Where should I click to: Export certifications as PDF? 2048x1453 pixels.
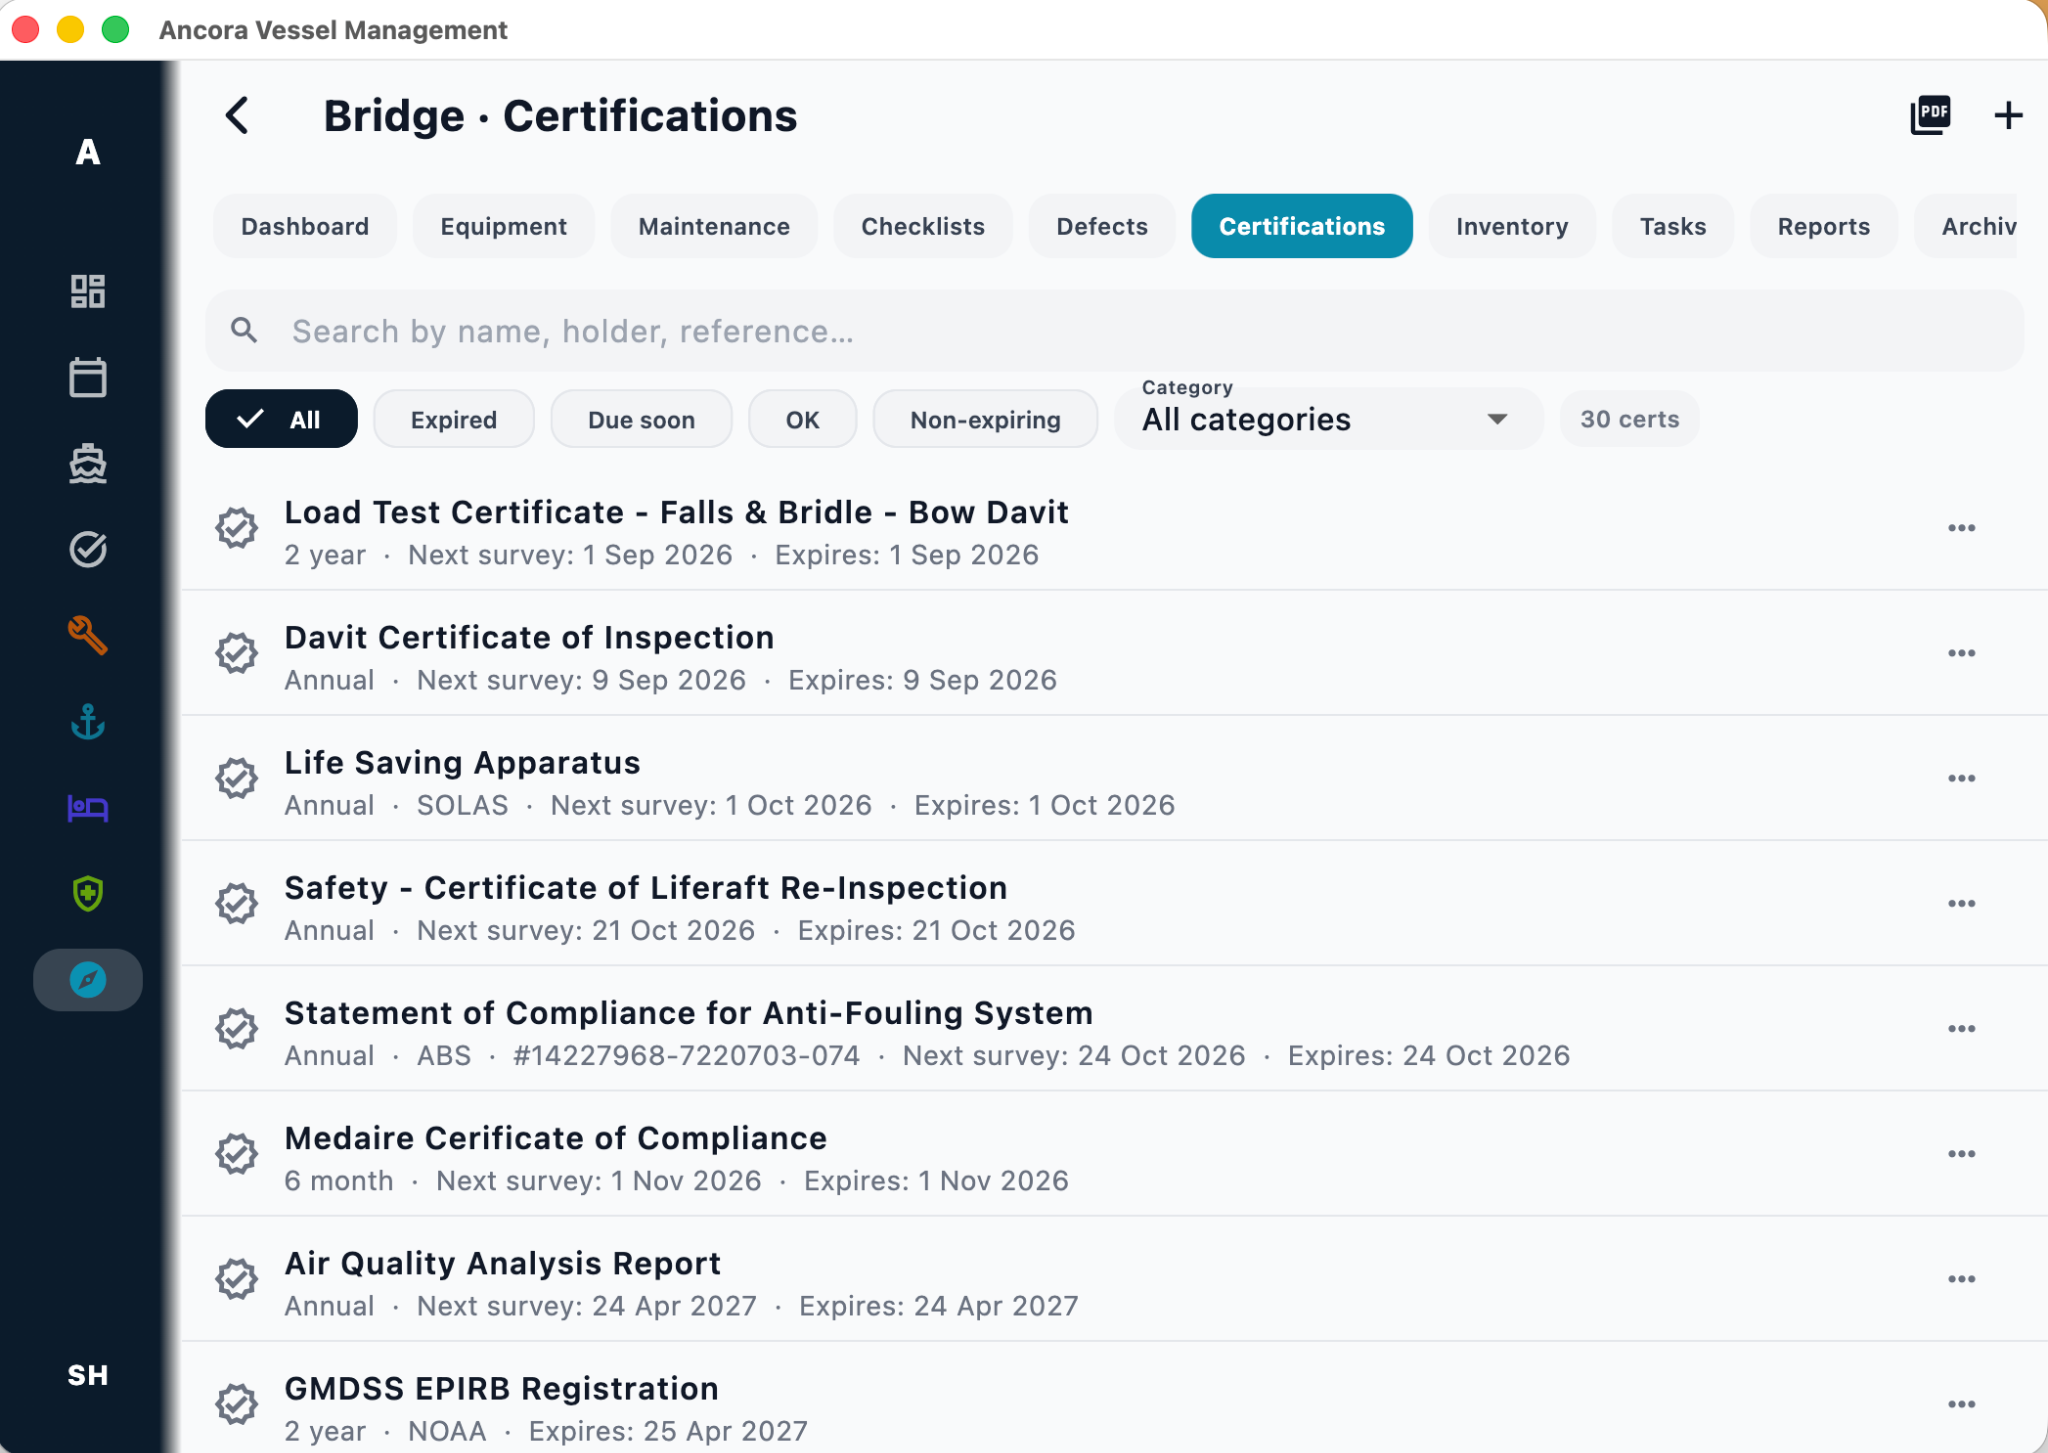1930,116
